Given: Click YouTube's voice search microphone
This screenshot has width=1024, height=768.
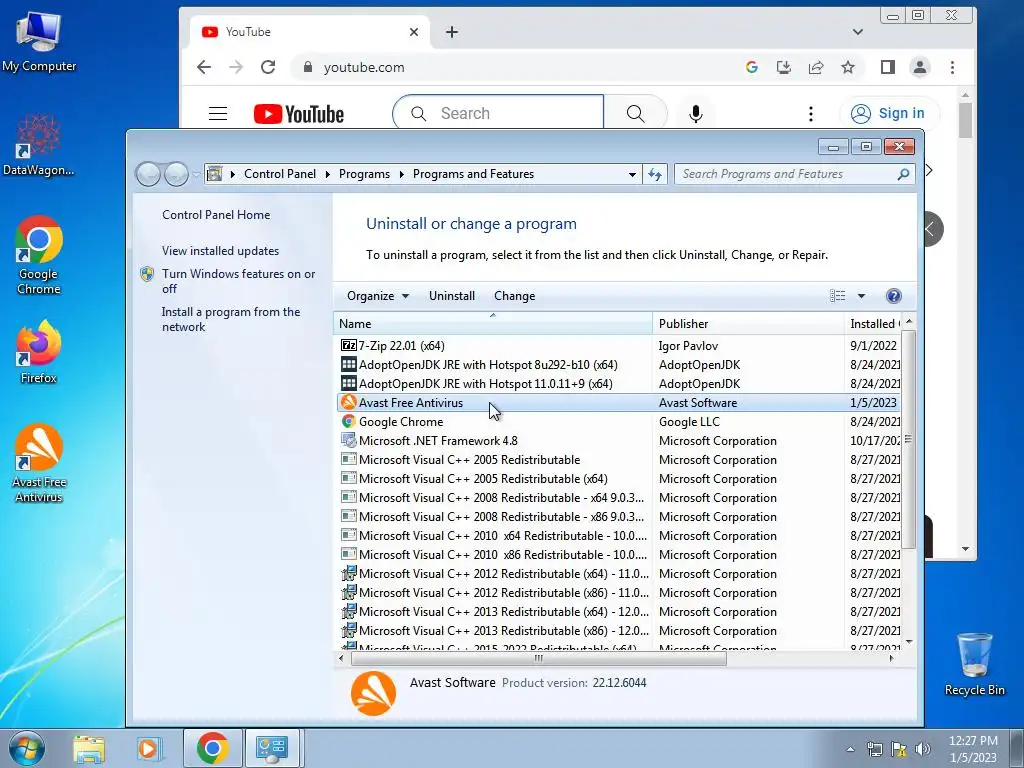Looking at the screenshot, I should click(x=696, y=114).
